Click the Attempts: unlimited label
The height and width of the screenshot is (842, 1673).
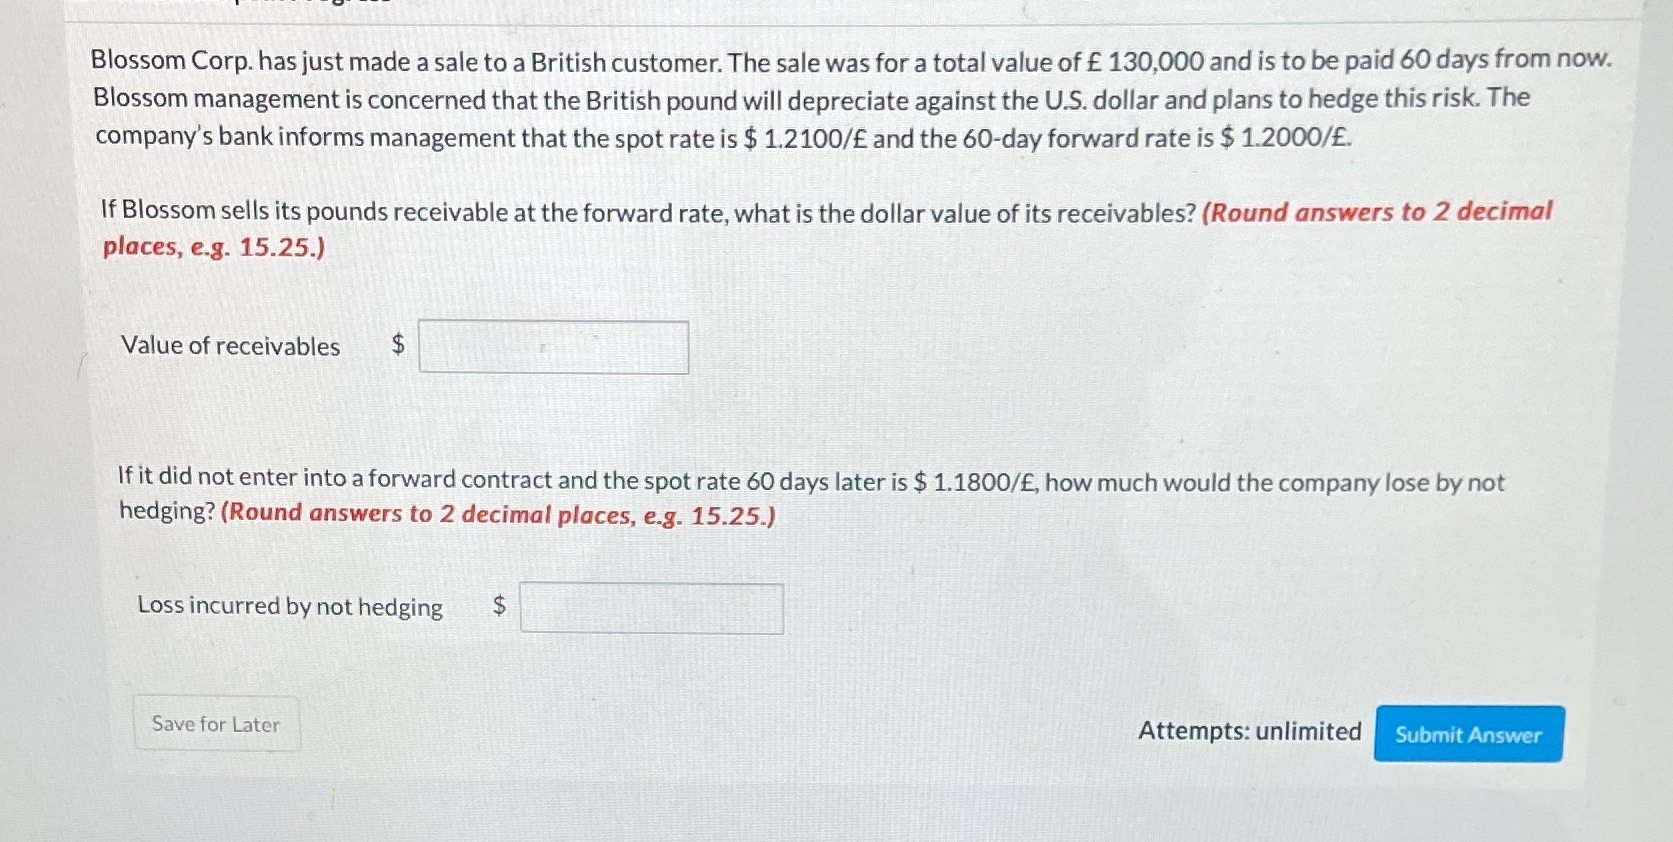[1248, 731]
